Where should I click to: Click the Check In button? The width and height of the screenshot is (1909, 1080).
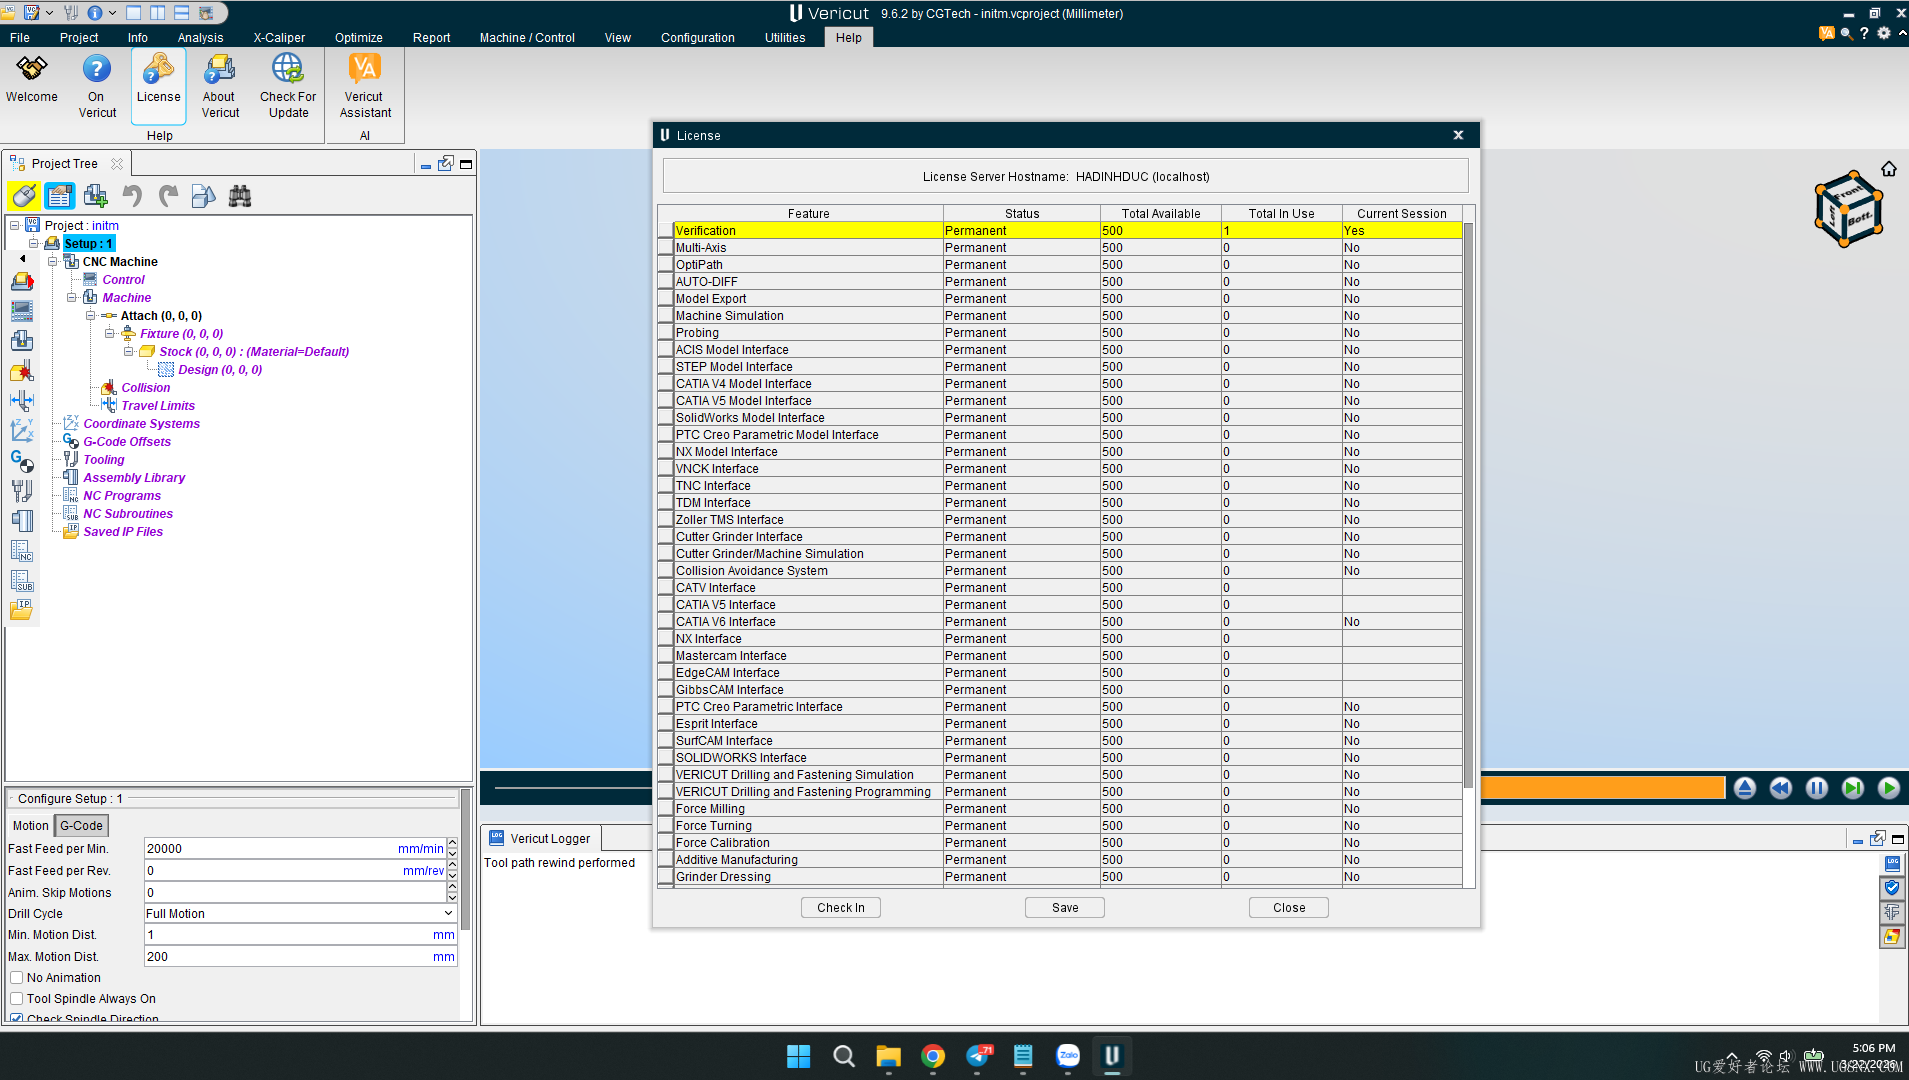tap(841, 908)
